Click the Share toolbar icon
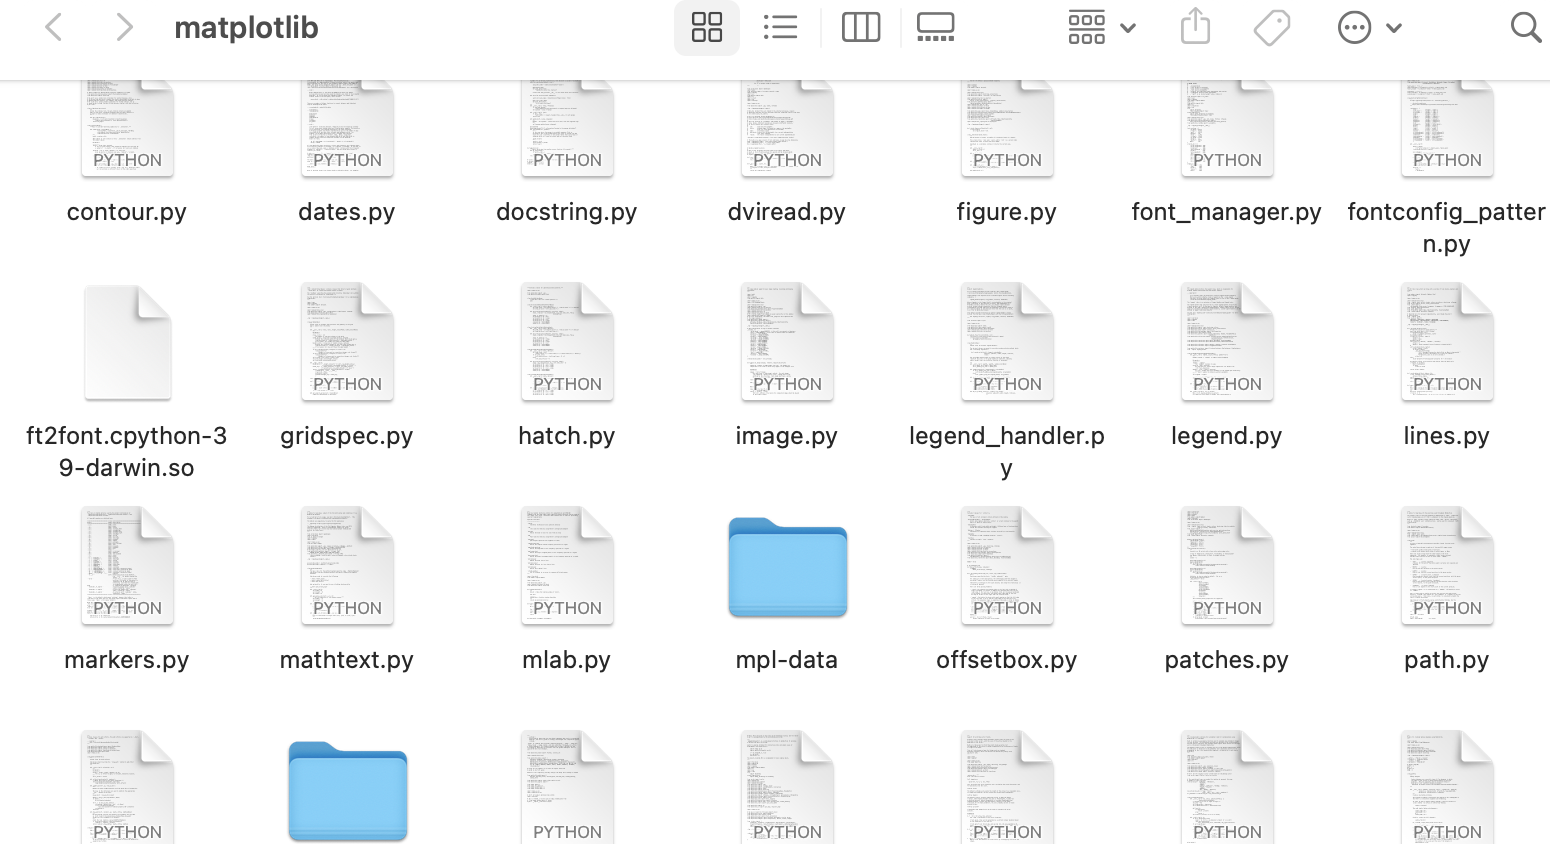The width and height of the screenshot is (1550, 844). (1195, 27)
